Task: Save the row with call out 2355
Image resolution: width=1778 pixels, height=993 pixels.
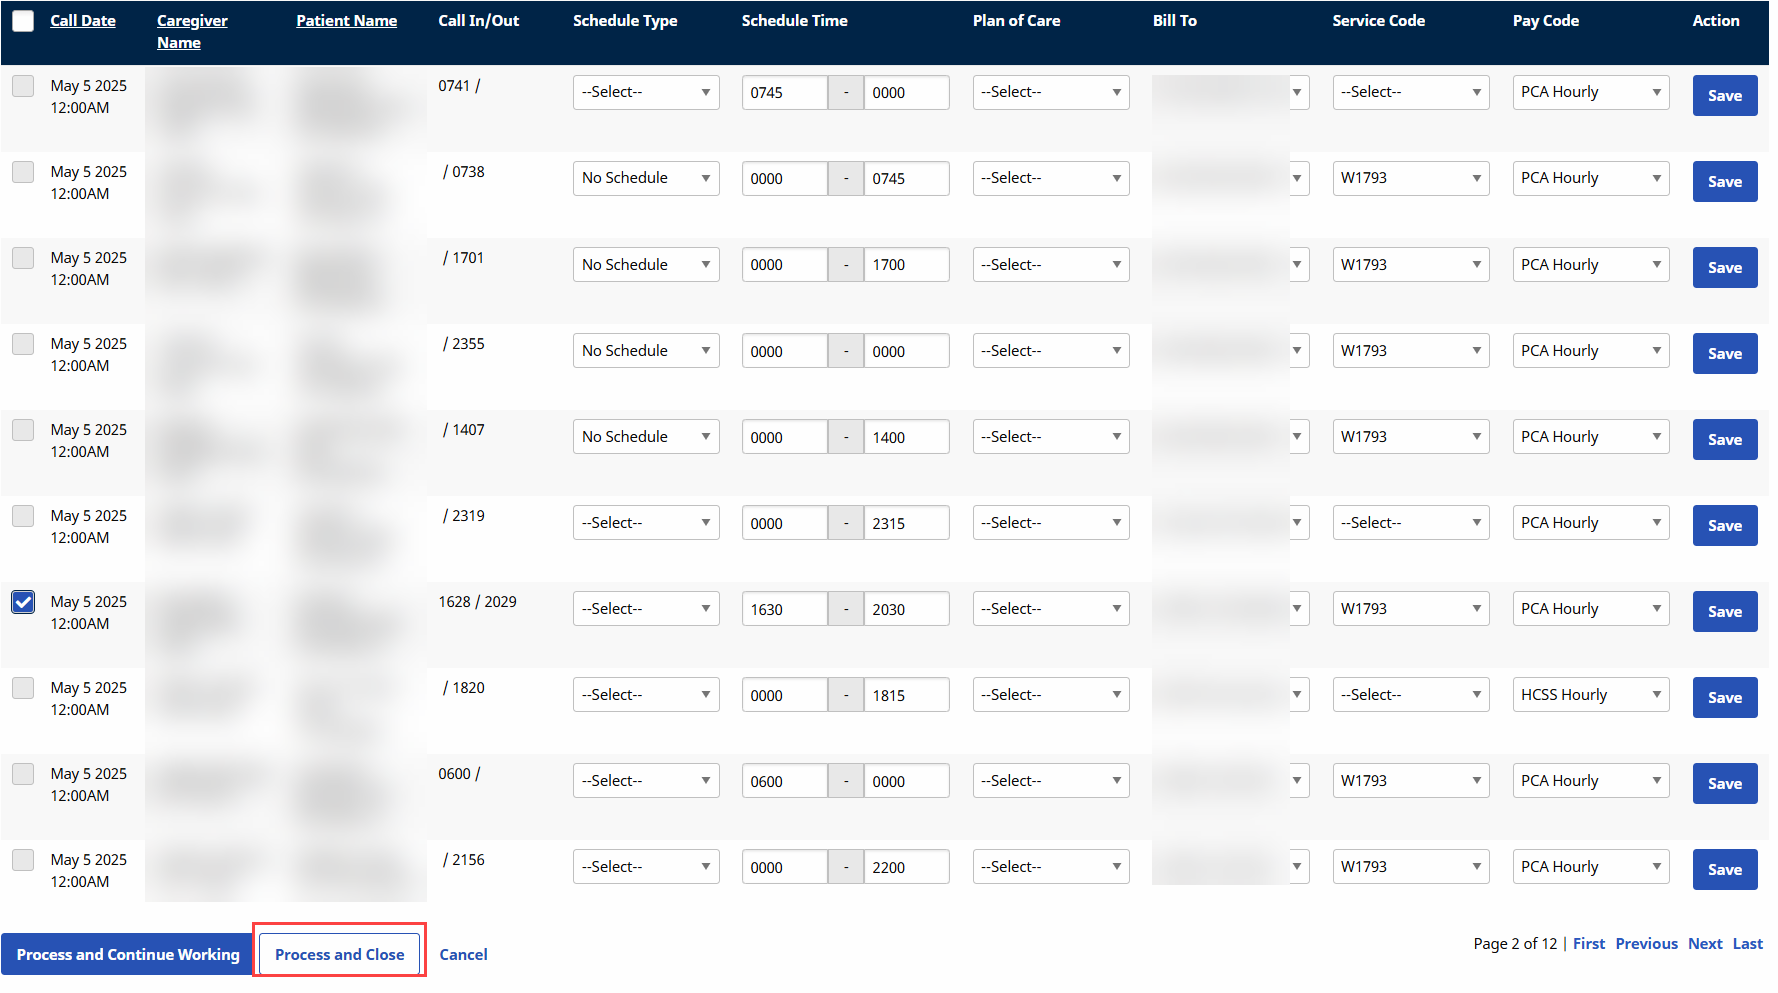Action: (x=1724, y=354)
